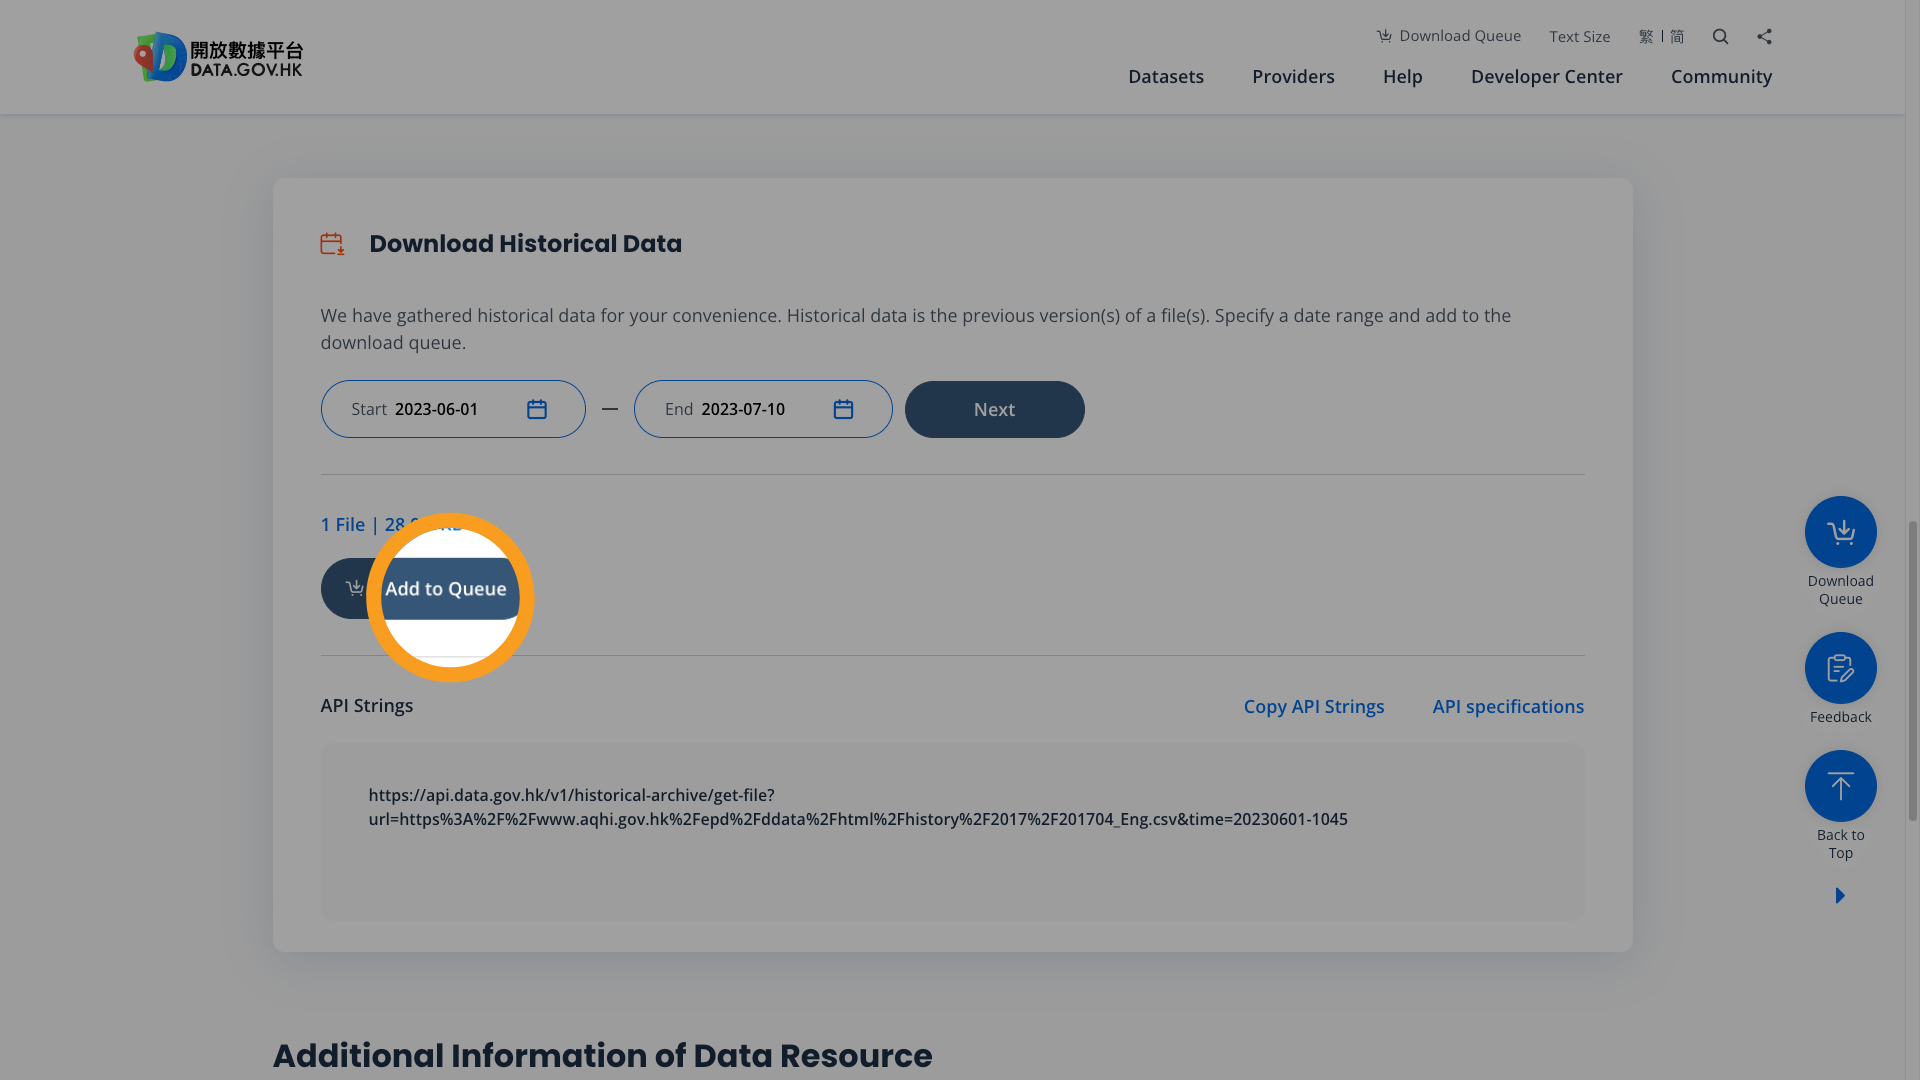Screen dimensions: 1920x1080
Task: Switch interface to Simplified Chinese 简
Action: (1677, 36)
